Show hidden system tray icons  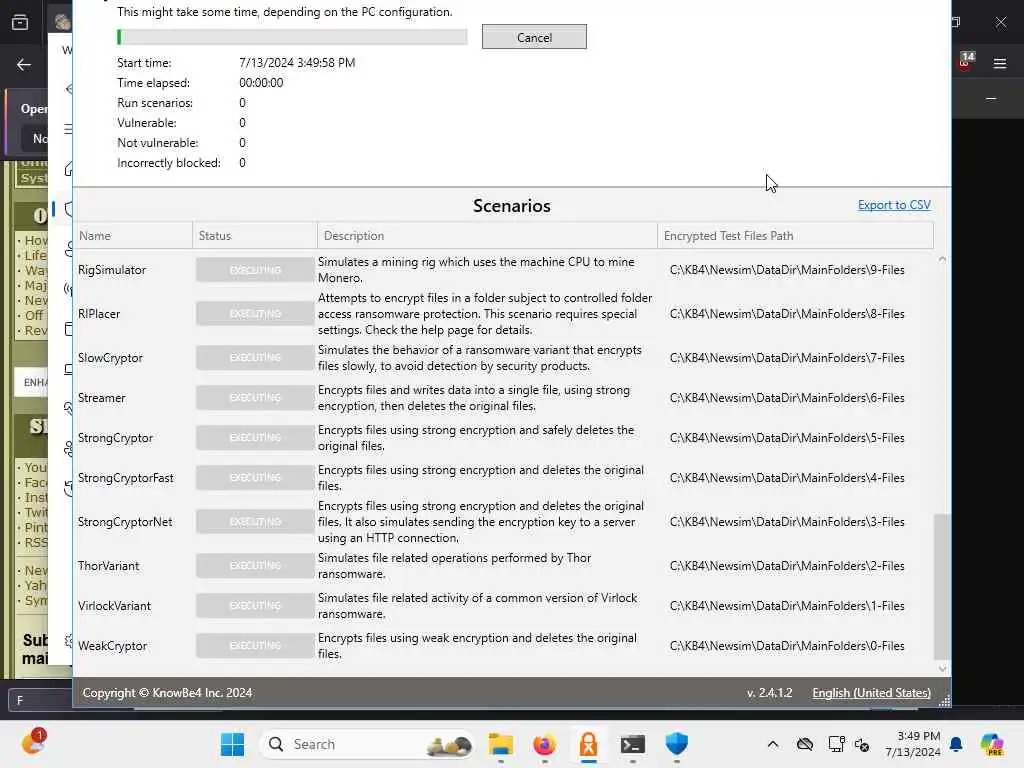(x=773, y=744)
